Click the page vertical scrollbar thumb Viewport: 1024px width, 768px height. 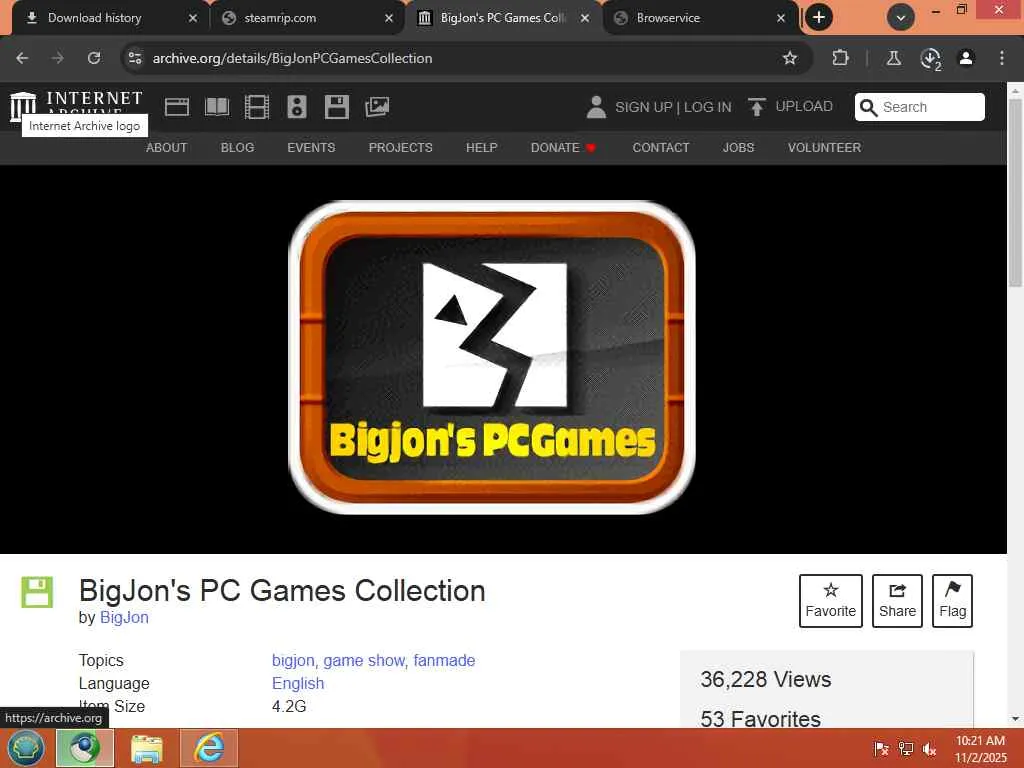(x=1015, y=193)
